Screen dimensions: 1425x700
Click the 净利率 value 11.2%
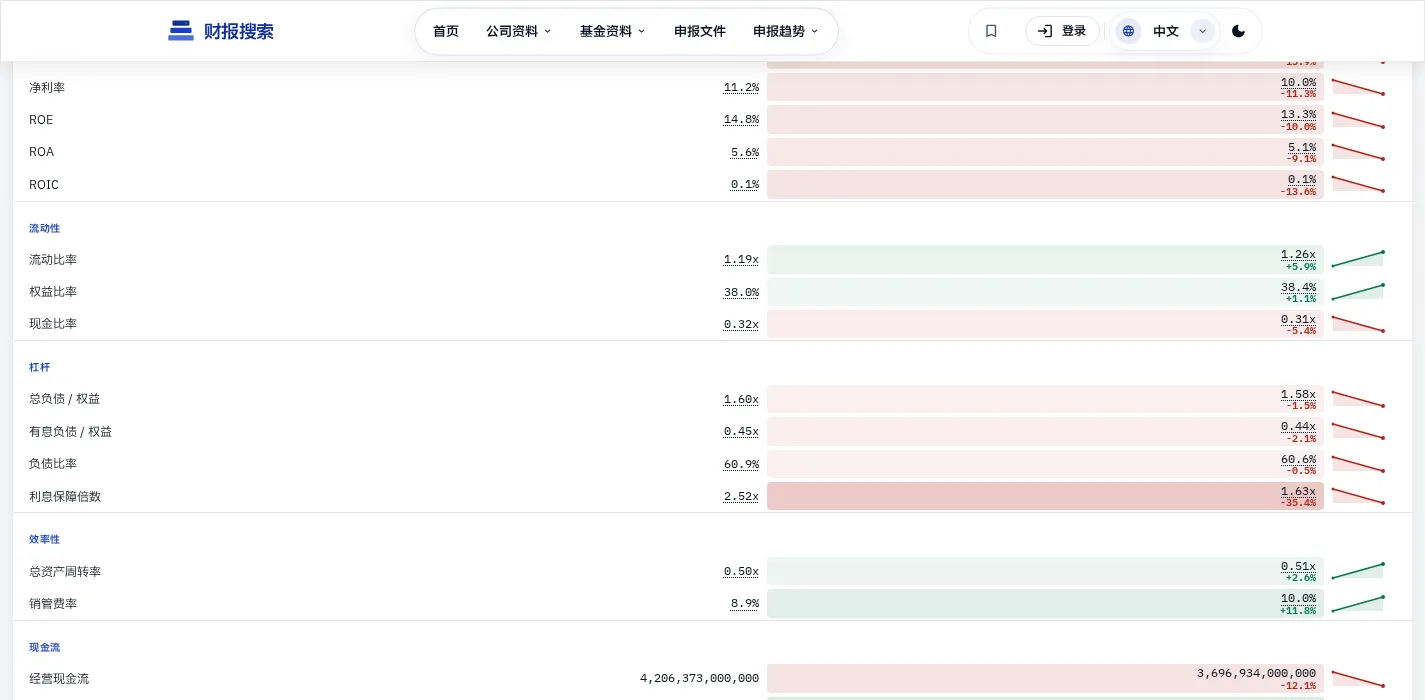coord(741,88)
